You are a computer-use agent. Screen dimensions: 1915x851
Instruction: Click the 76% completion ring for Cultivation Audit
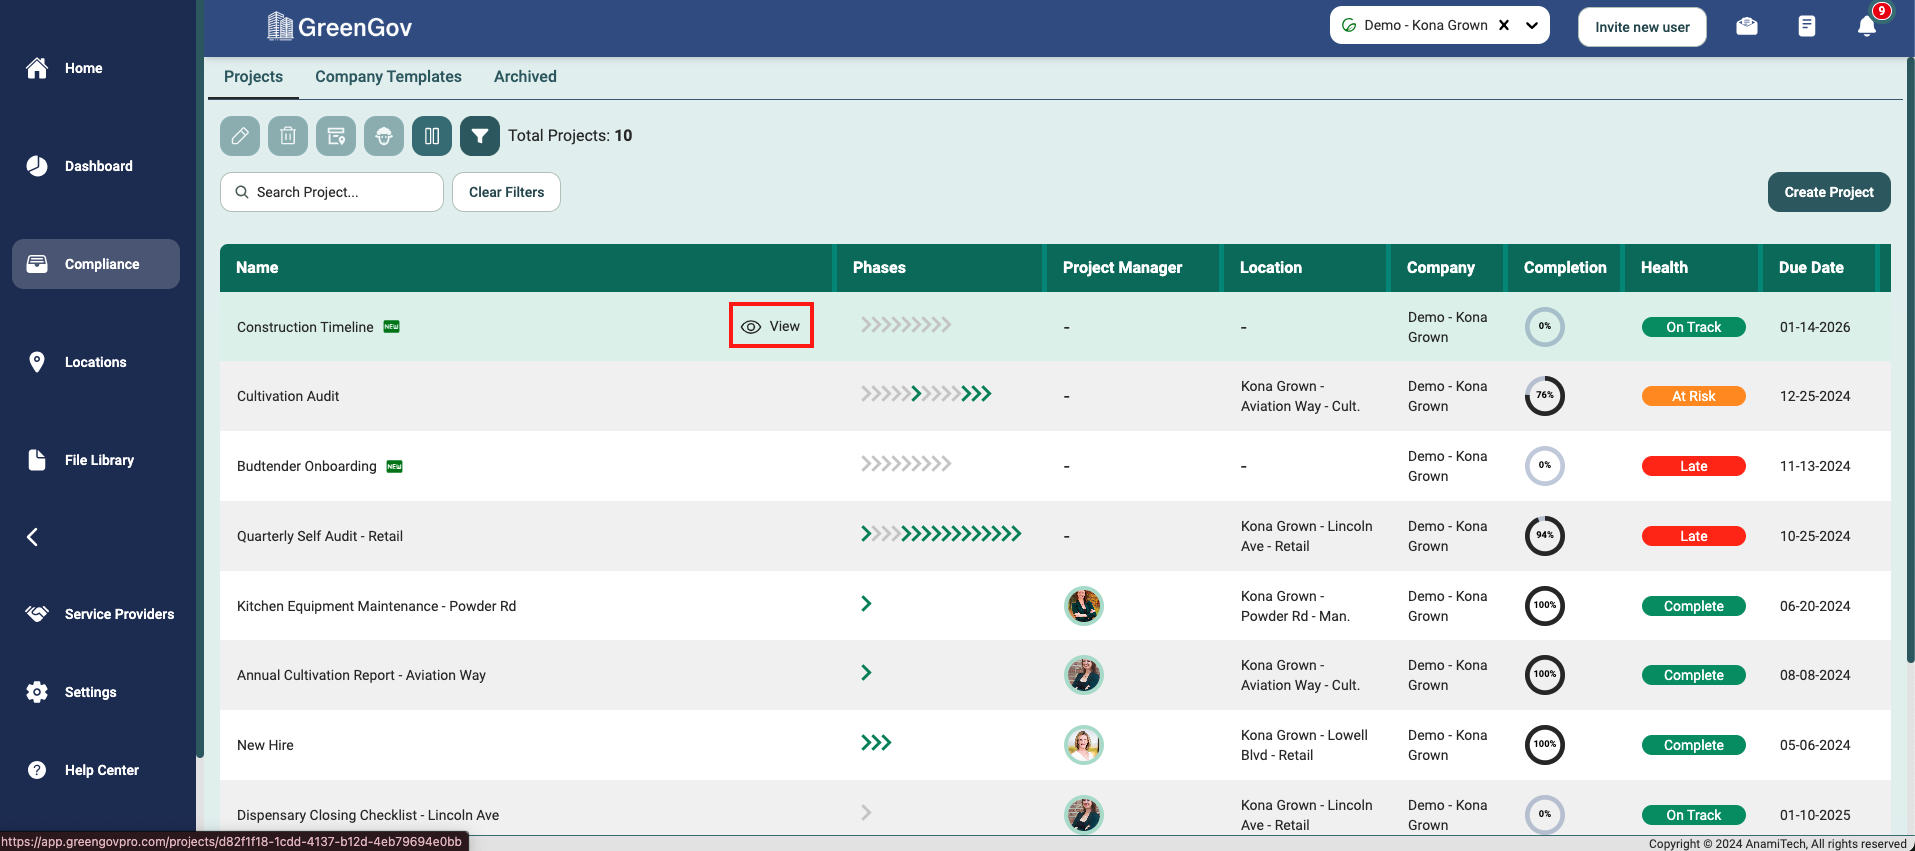tap(1545, 396)
